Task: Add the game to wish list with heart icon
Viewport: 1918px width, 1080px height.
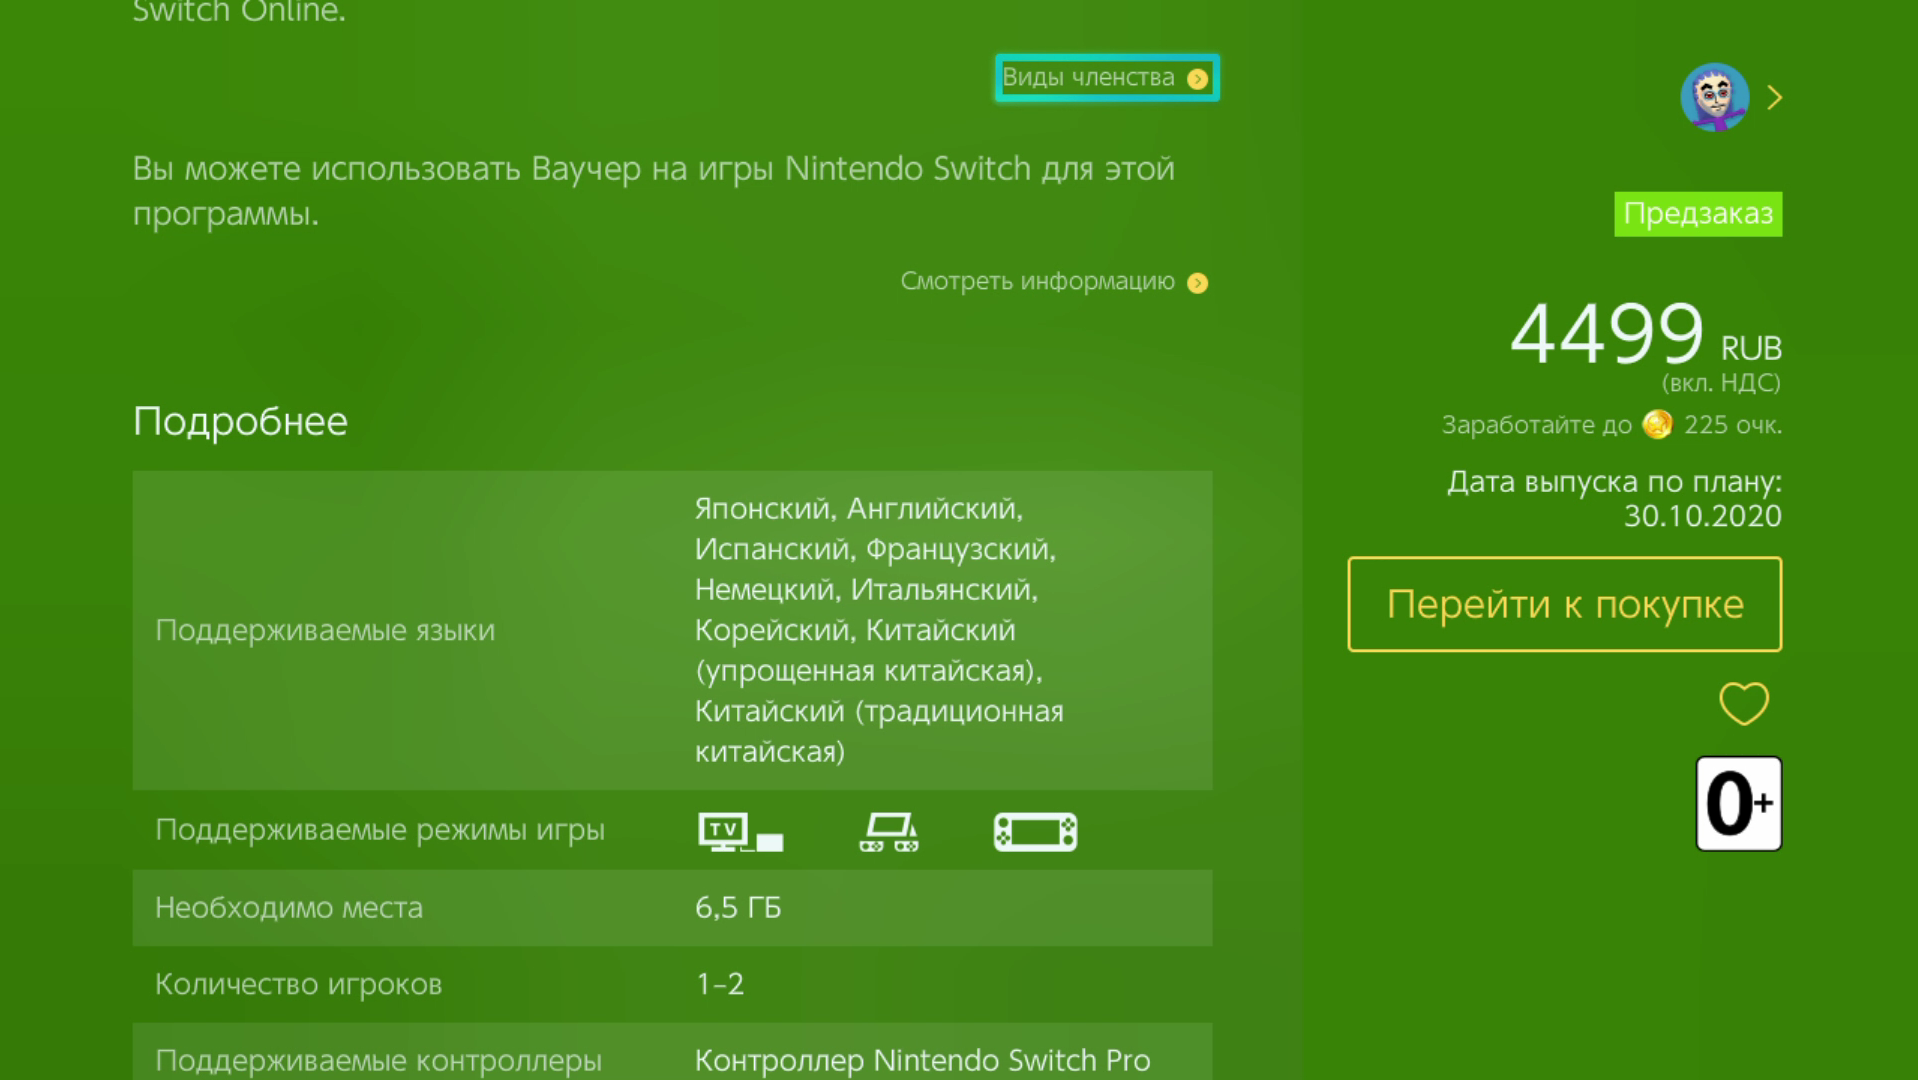Action: (x=1743, y=703)
